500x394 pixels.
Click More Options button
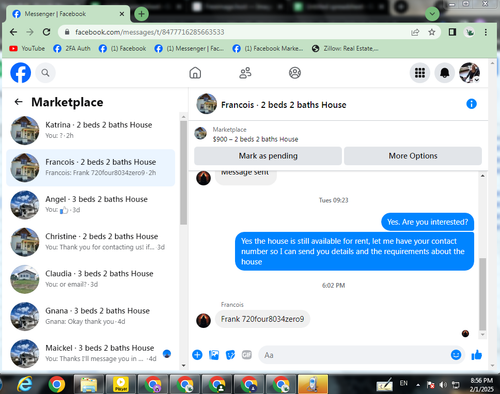pyautogui.click(x=413, y=156)
